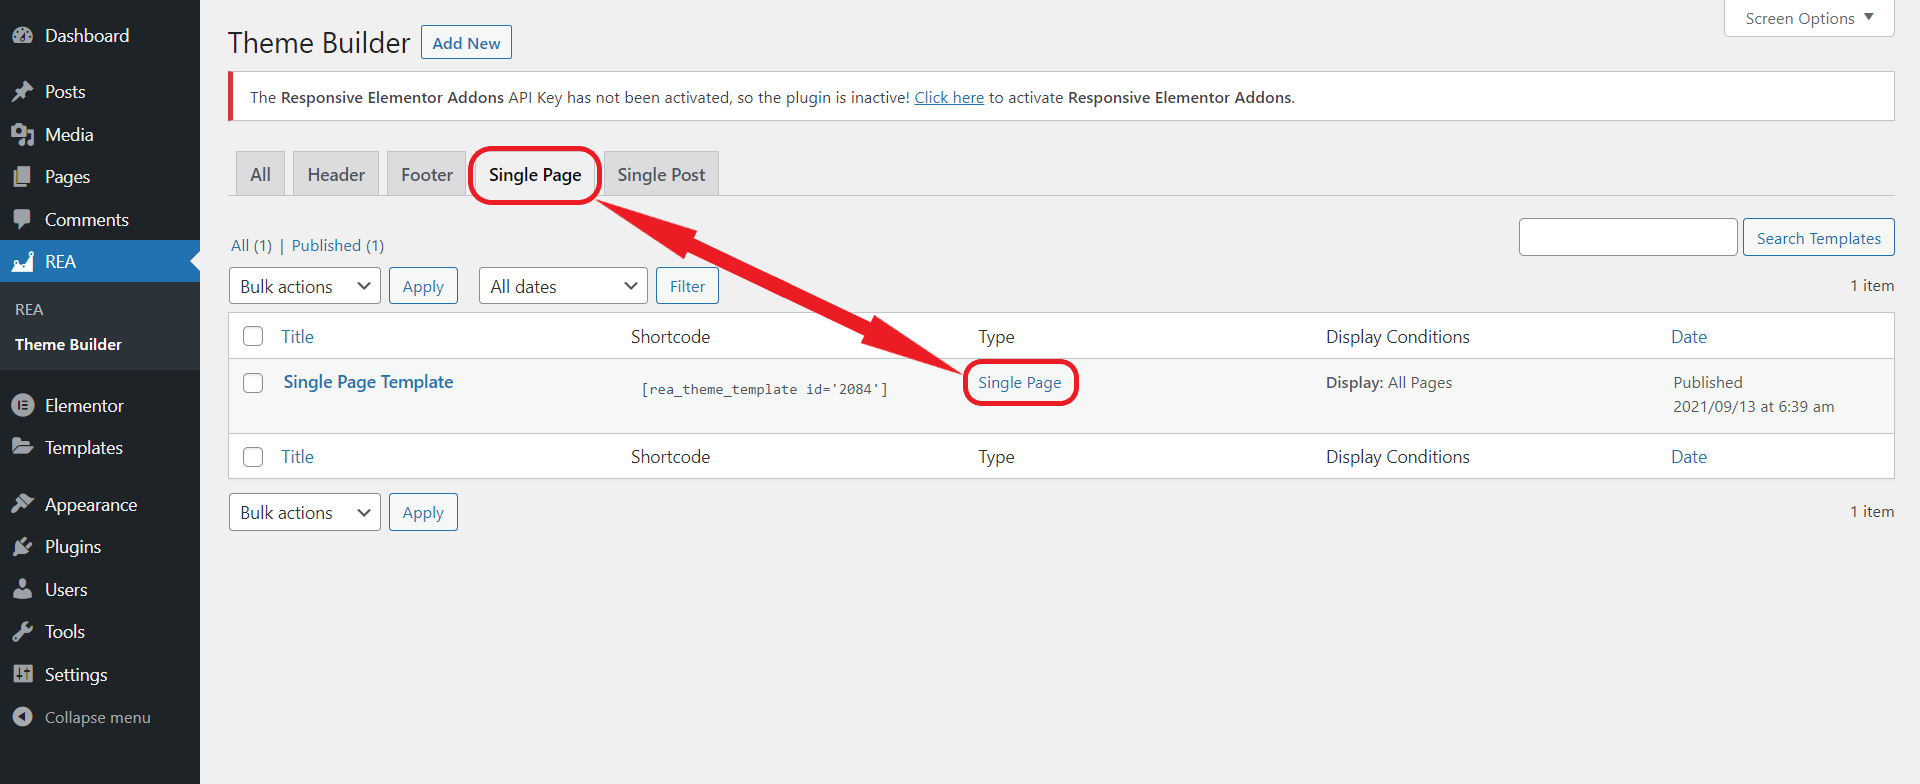Sort by Date in table footer
This screenshot has height=784, width=1920.
click(1689, 457)
